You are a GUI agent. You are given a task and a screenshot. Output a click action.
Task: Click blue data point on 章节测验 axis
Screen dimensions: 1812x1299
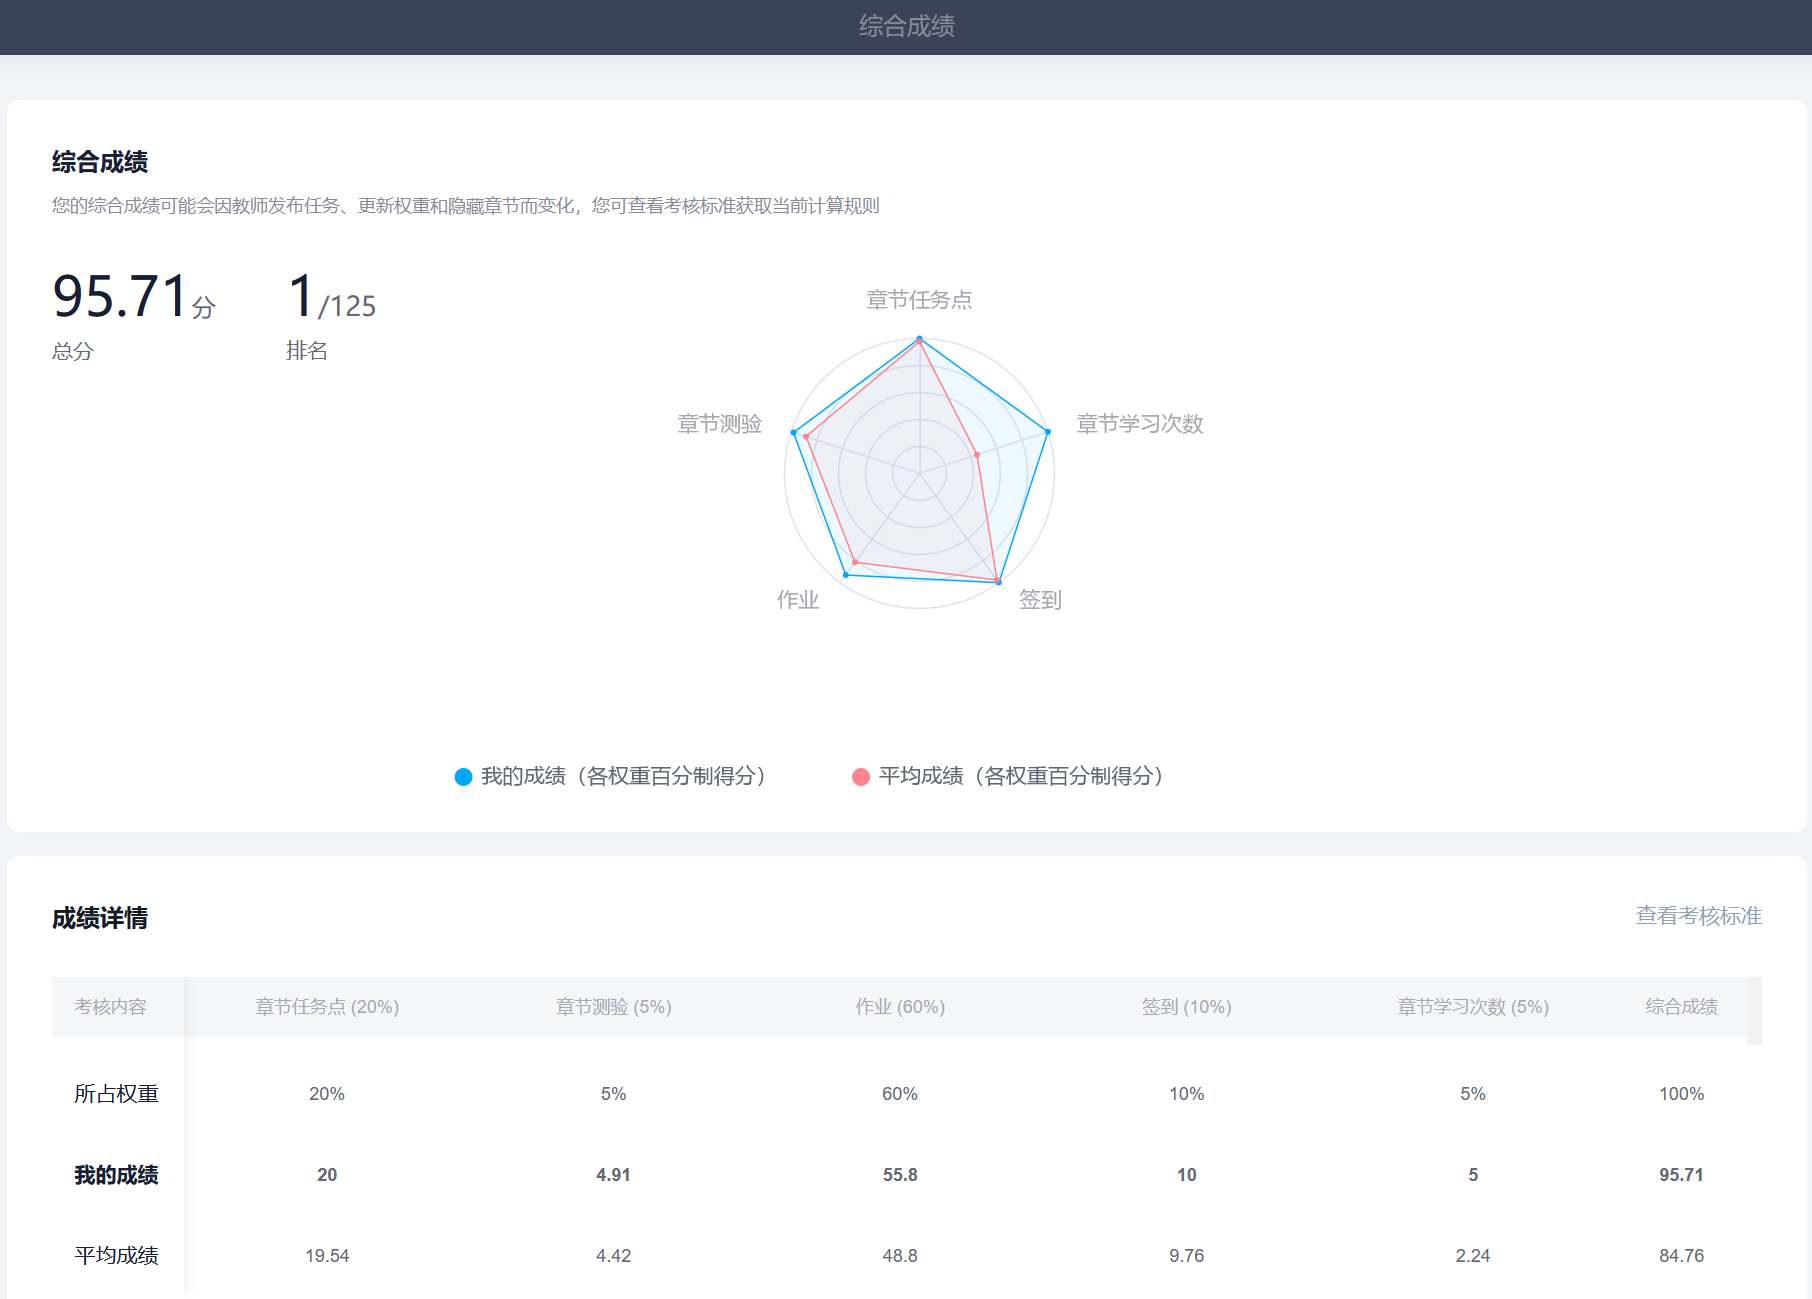coord(793,432)
